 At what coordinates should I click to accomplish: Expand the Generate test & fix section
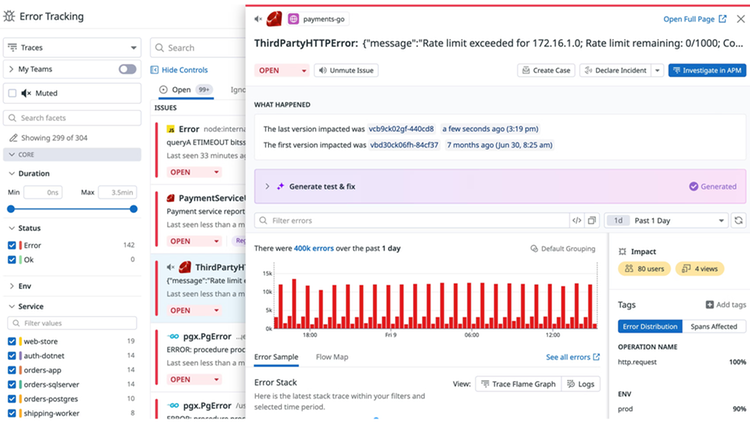267,186
